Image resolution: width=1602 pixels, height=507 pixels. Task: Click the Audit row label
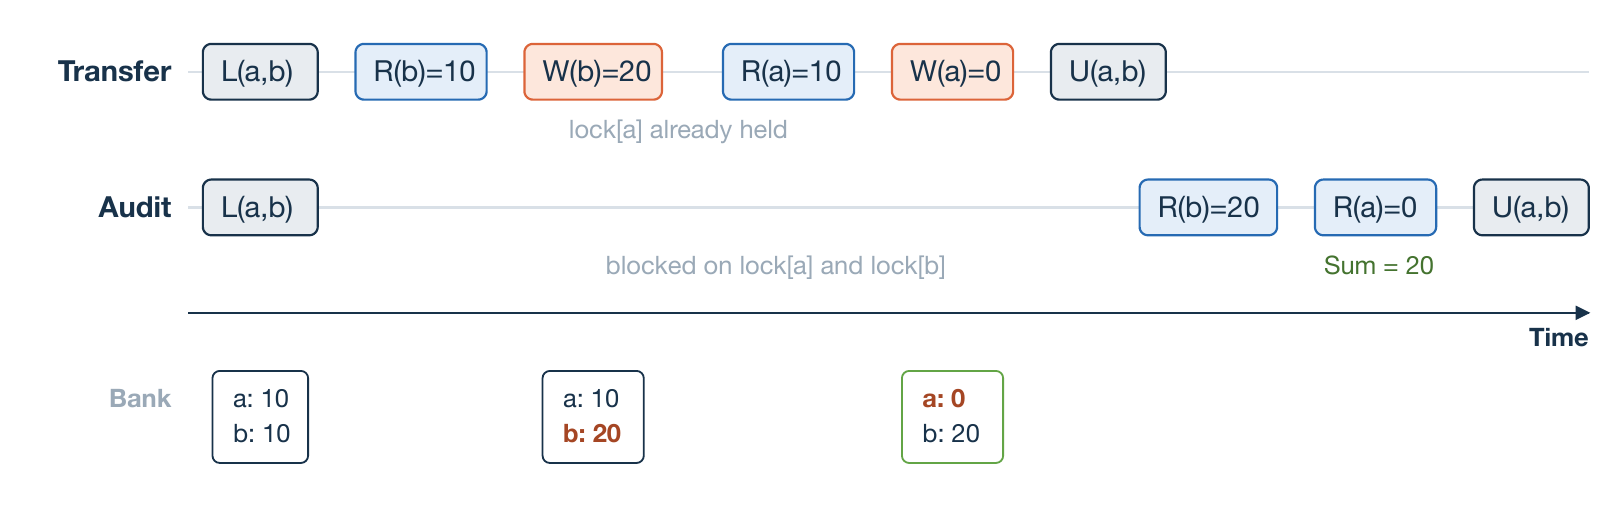coord(135,208)
